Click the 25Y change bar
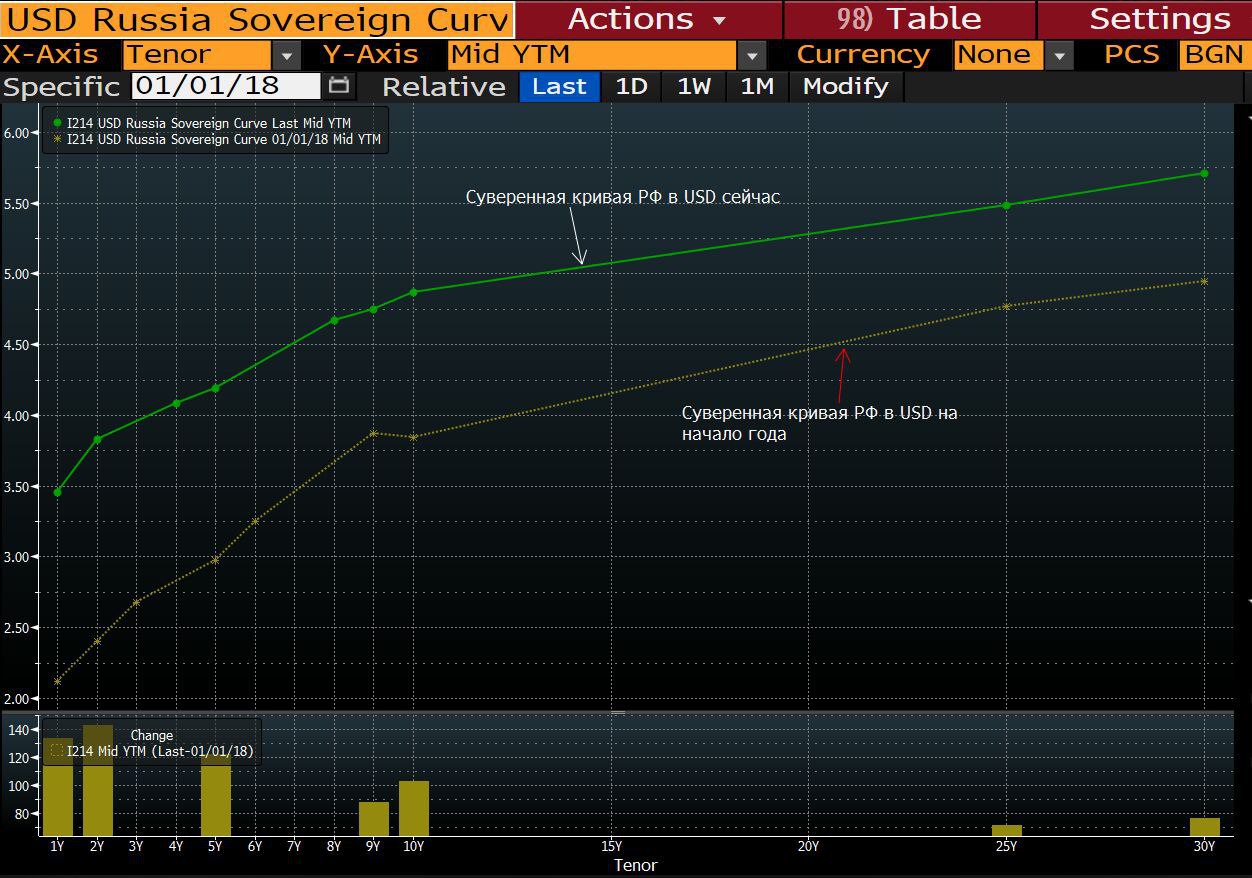The image size is (1252, 878). tap(1007, 830)
